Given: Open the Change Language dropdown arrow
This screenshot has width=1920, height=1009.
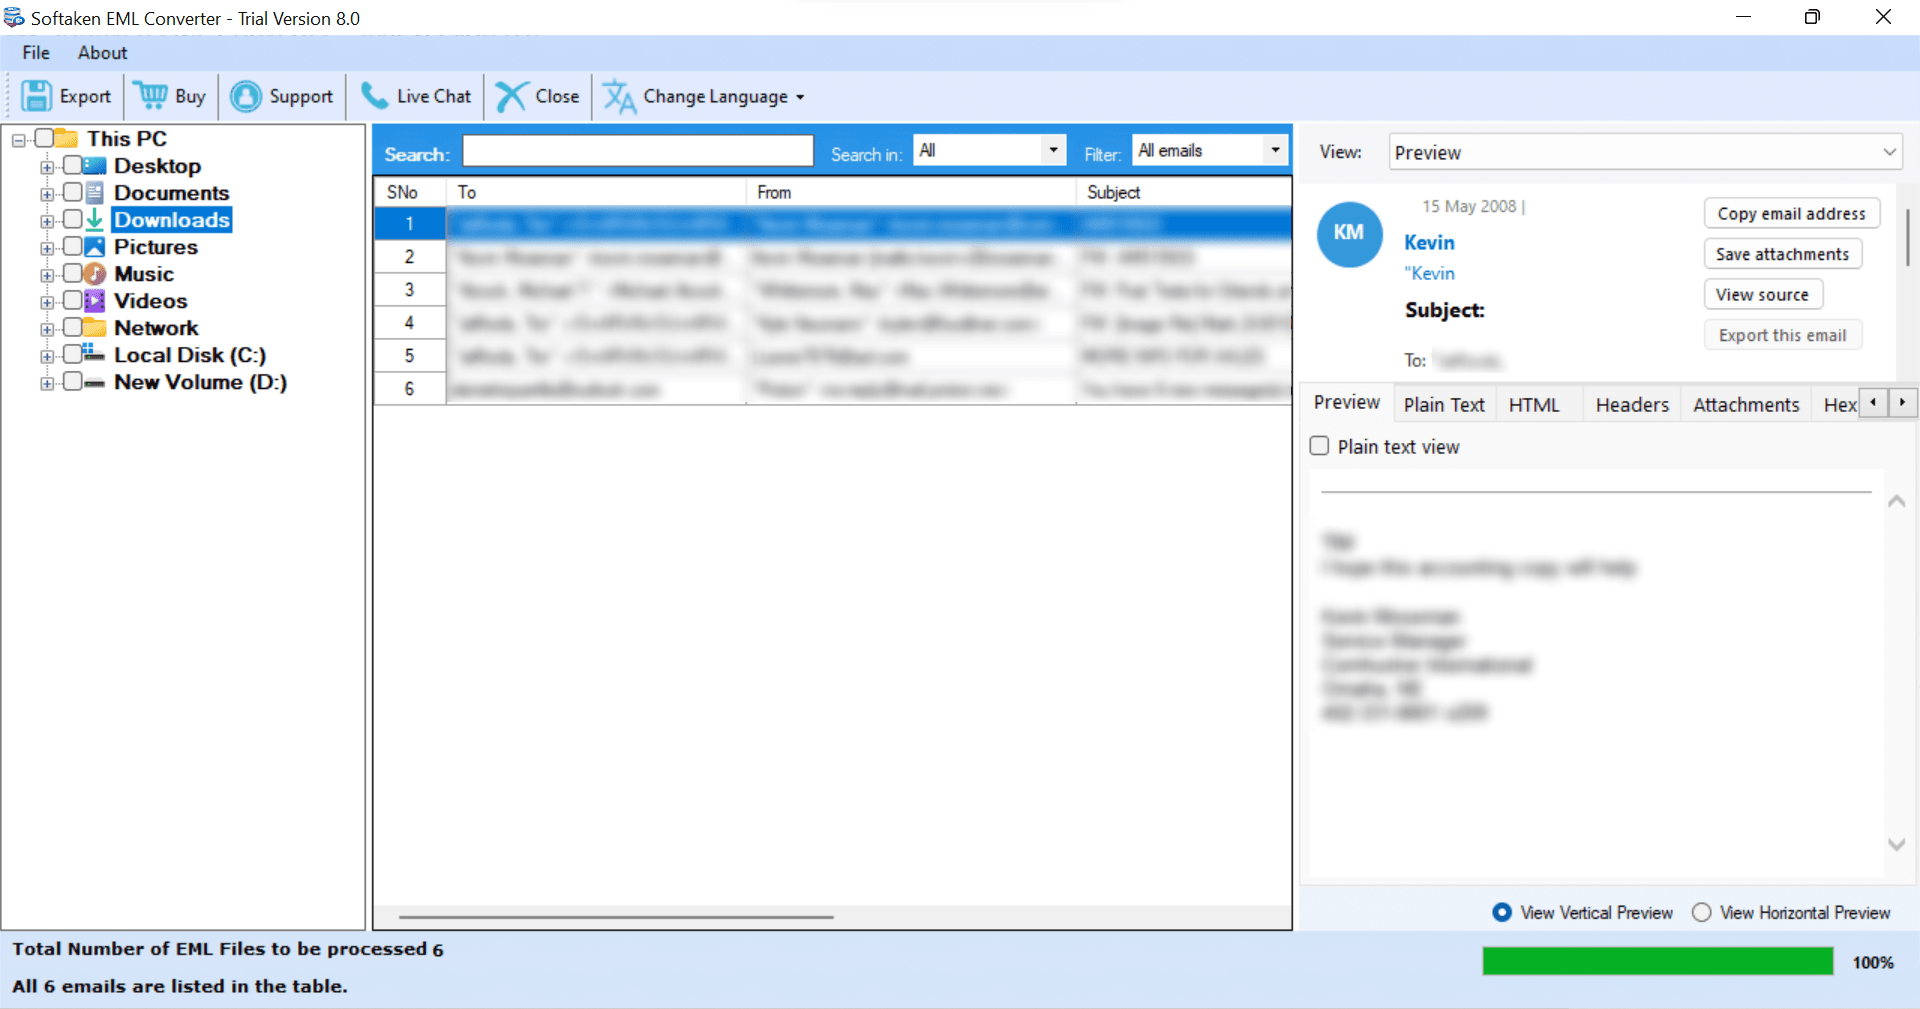Looking at the screenshot, I should click(x=800, y=97).
